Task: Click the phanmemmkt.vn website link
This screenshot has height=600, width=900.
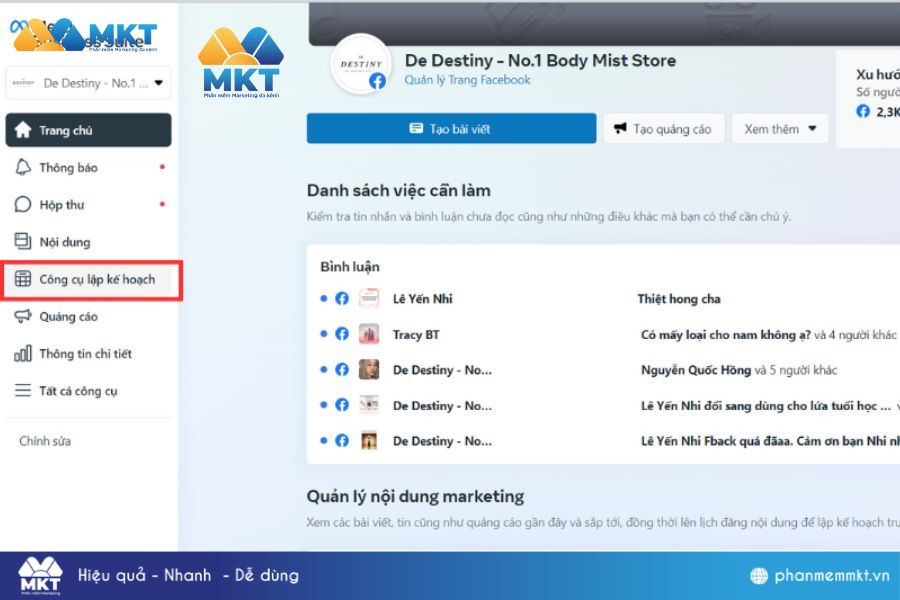Action: (832, 575)
